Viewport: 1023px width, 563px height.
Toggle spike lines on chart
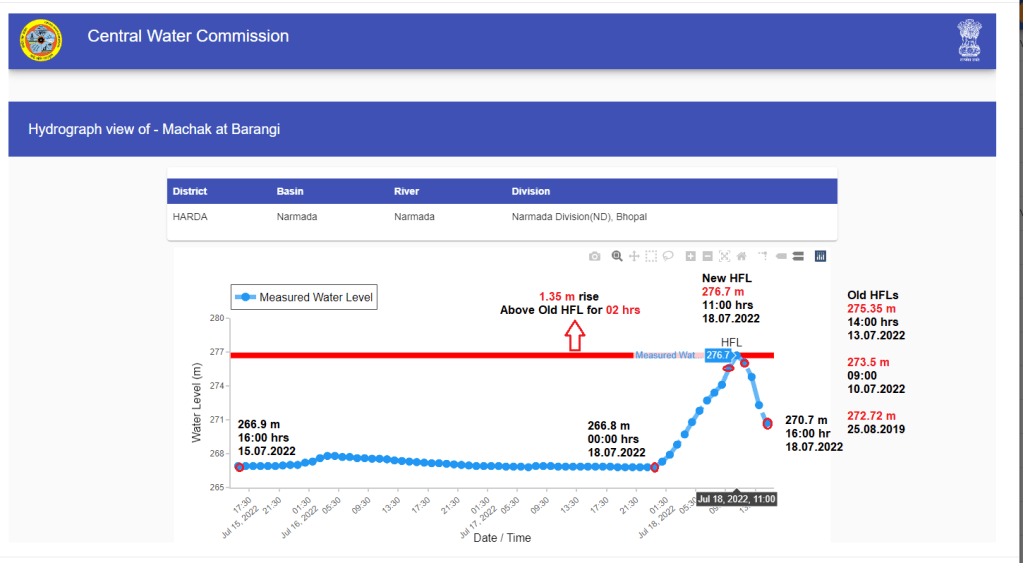[x=761, y=256]
